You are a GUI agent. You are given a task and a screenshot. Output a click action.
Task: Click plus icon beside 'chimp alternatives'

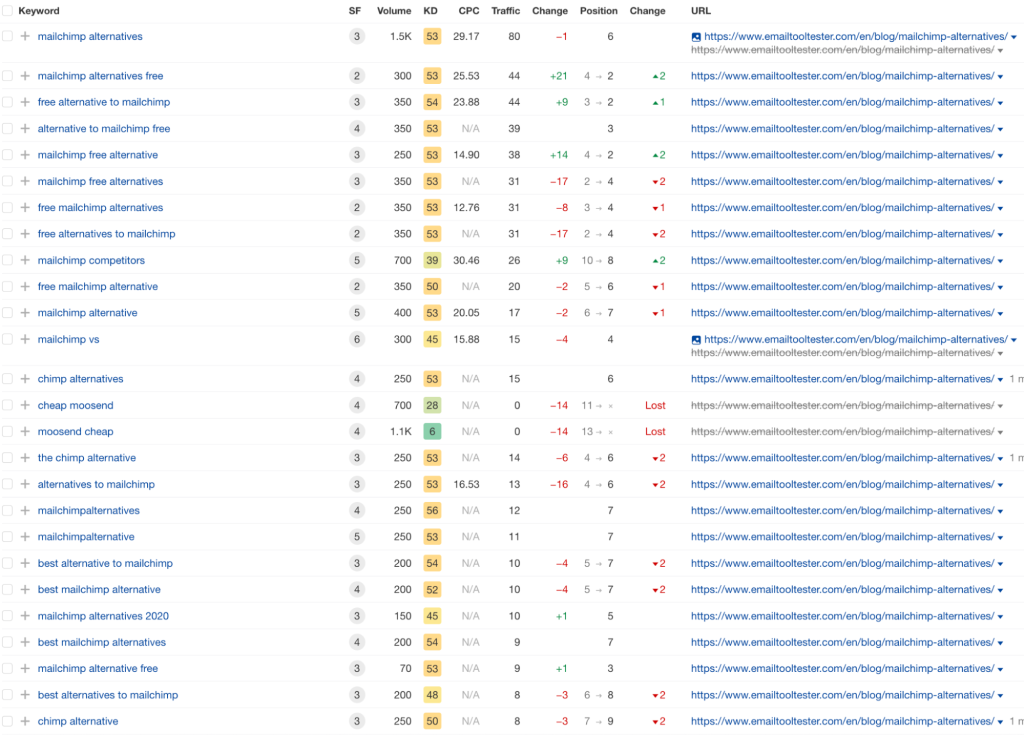click(25, 379)
